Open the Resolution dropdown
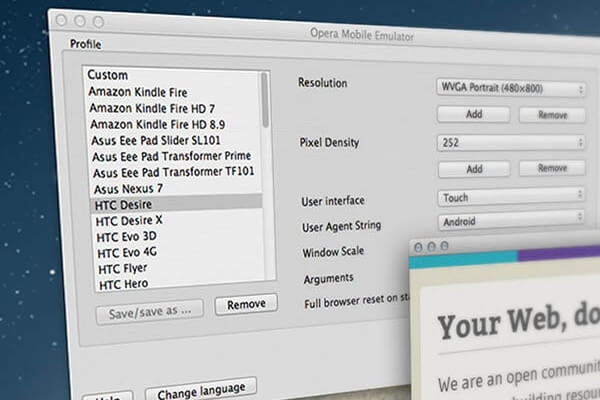Viewport: 600px width, 400px height. pos(511,90)
